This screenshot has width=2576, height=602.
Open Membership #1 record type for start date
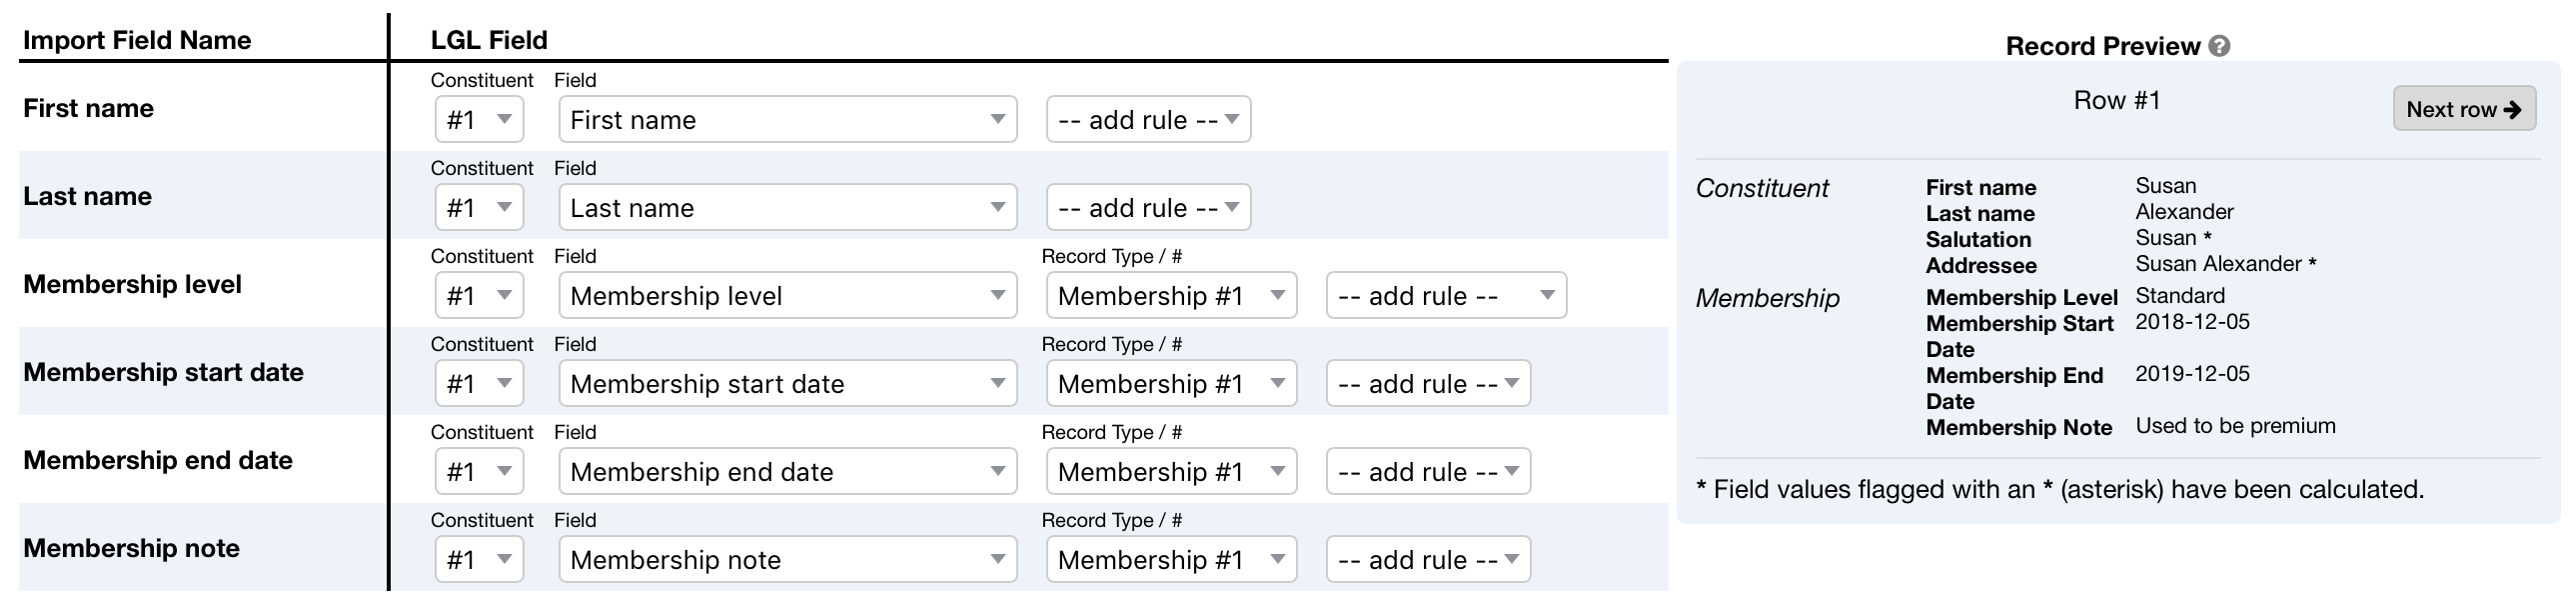[1171, 384]
